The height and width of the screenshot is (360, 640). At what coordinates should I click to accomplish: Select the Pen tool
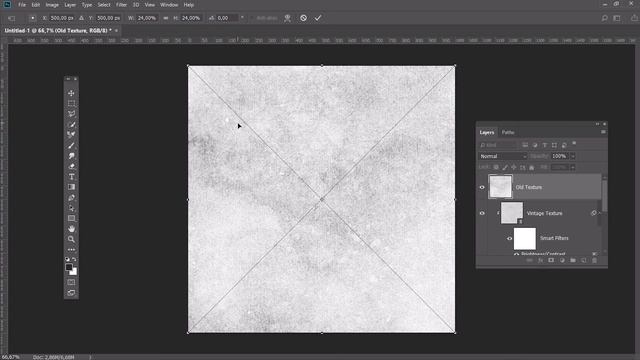point(71,198)
